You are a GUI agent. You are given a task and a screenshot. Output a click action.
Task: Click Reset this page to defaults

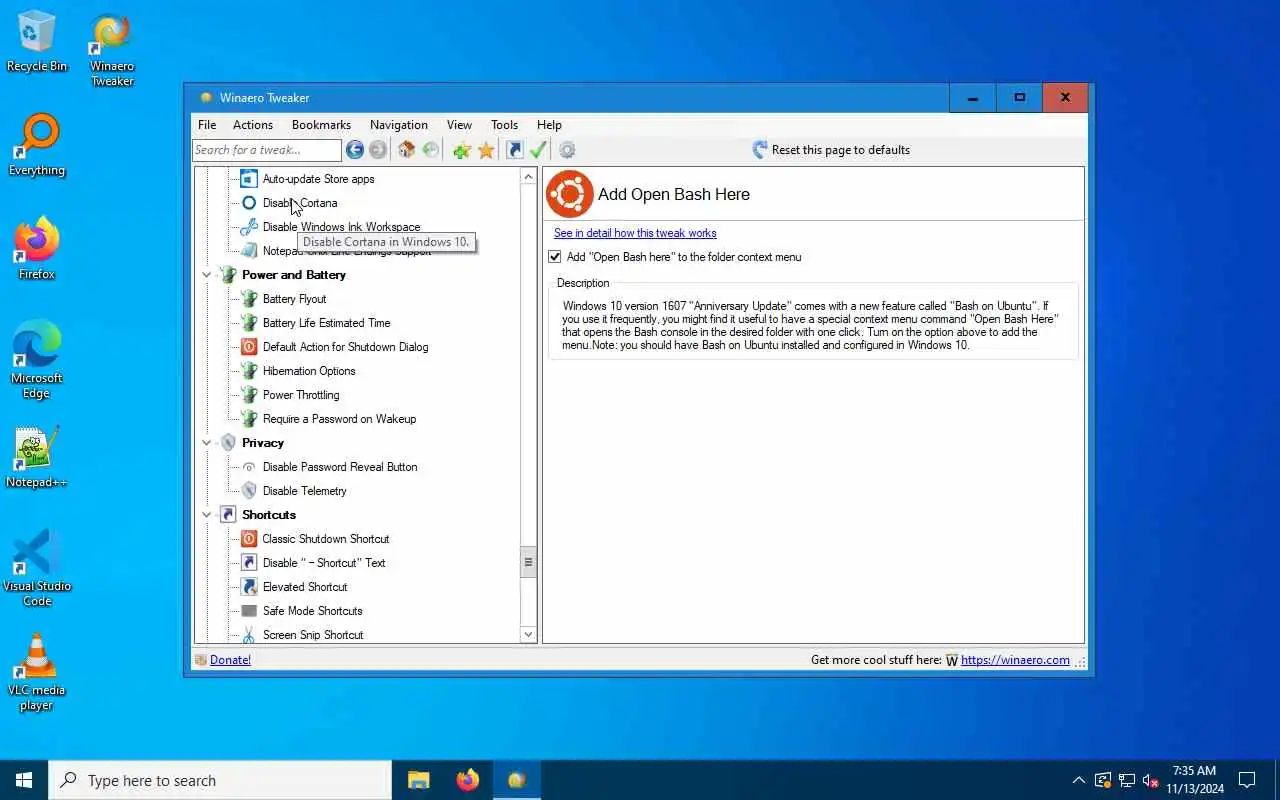click(831, 150)
